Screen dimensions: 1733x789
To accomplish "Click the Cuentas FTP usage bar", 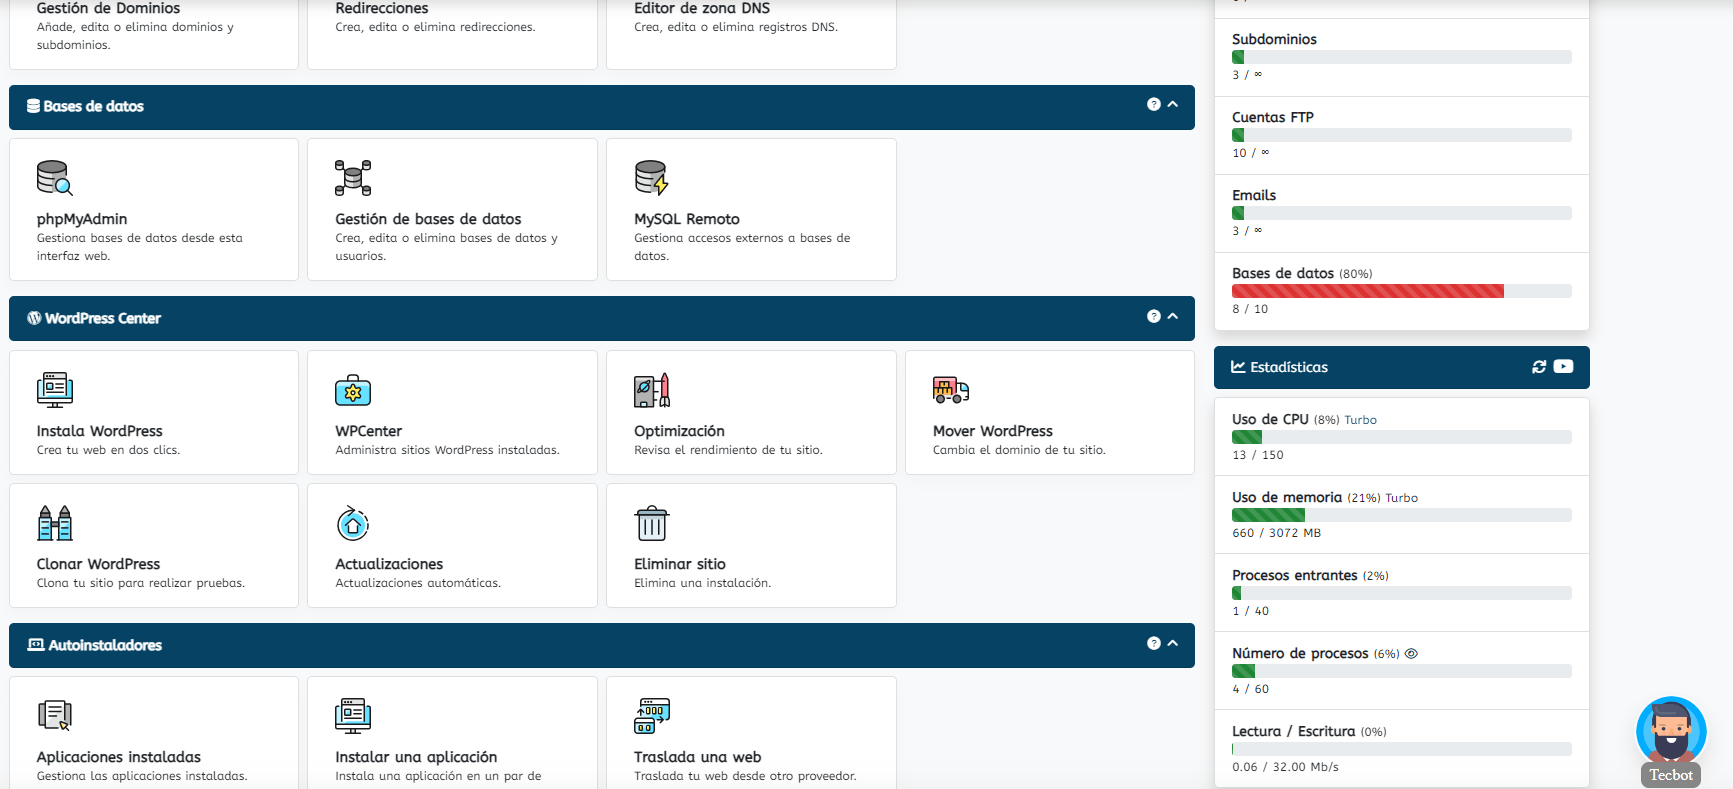I will (x=1402, y=135).
